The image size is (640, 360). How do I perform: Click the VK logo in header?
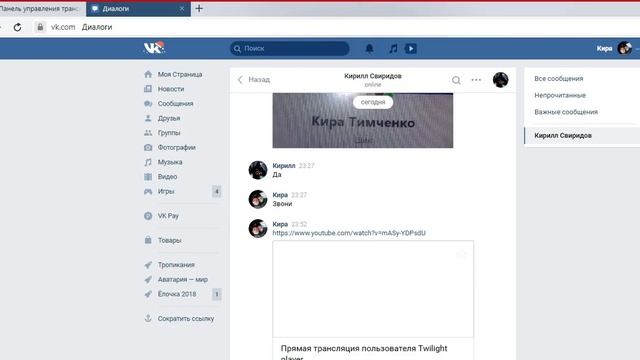(154, 48)
